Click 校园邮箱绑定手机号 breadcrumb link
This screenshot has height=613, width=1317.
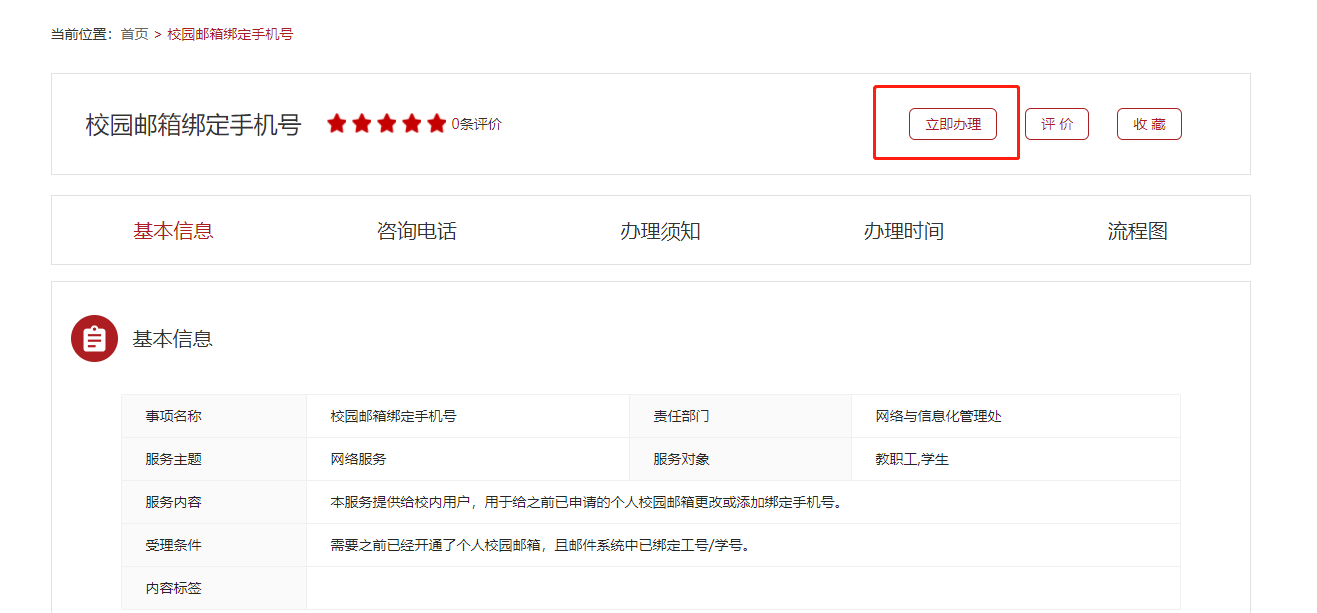pos(230,34)
